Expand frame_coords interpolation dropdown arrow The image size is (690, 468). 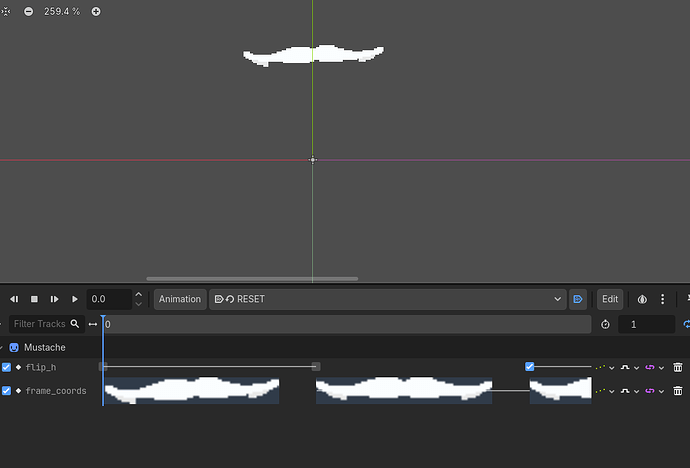pos(636,391)
